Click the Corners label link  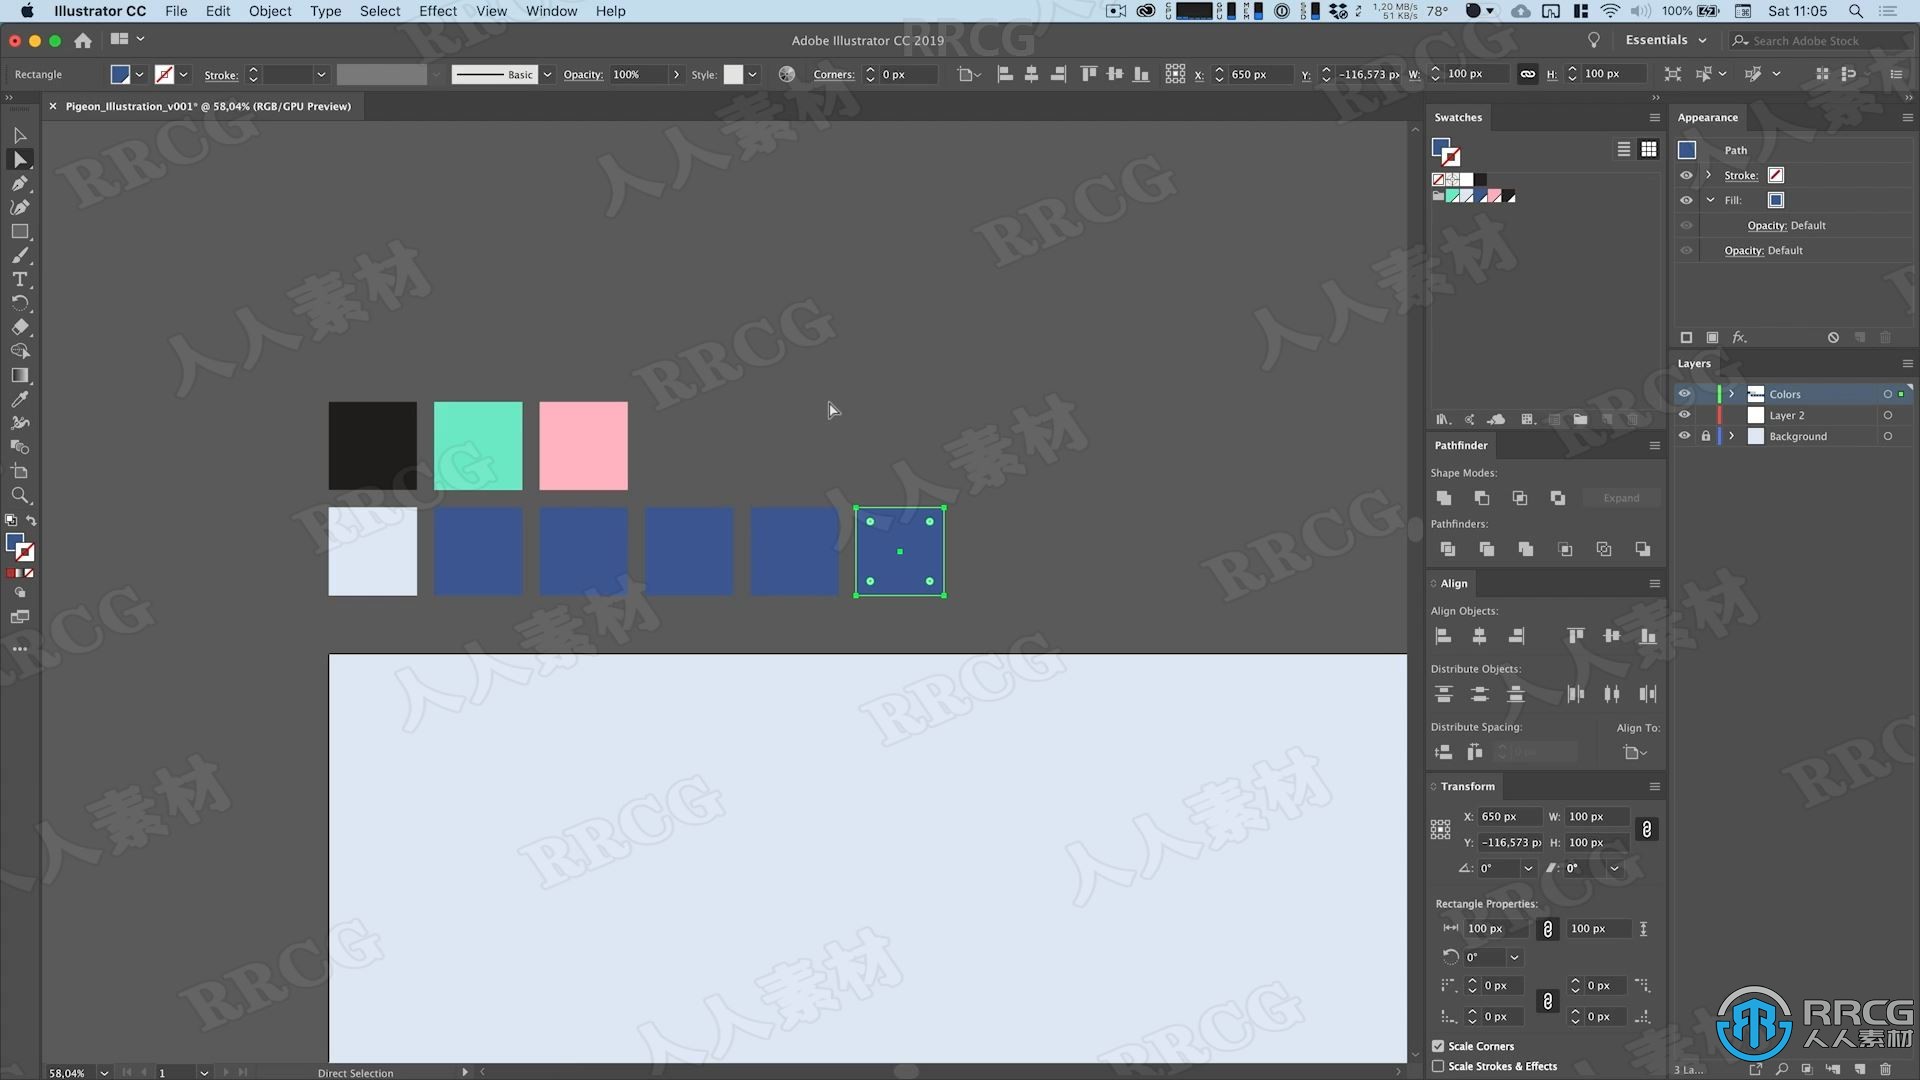pyautogui.click(x=834, y=75)
